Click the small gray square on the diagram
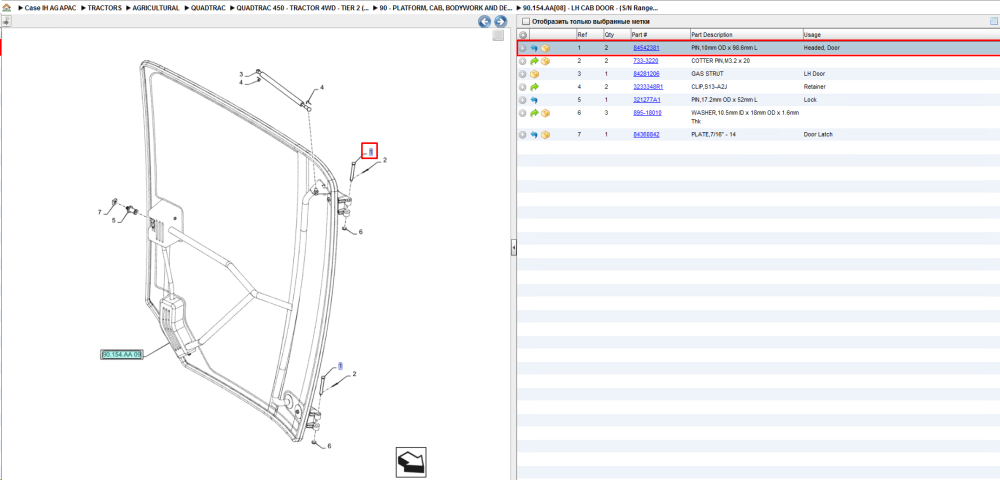This screenshot has height=480, width=1000. coord(499,36)
